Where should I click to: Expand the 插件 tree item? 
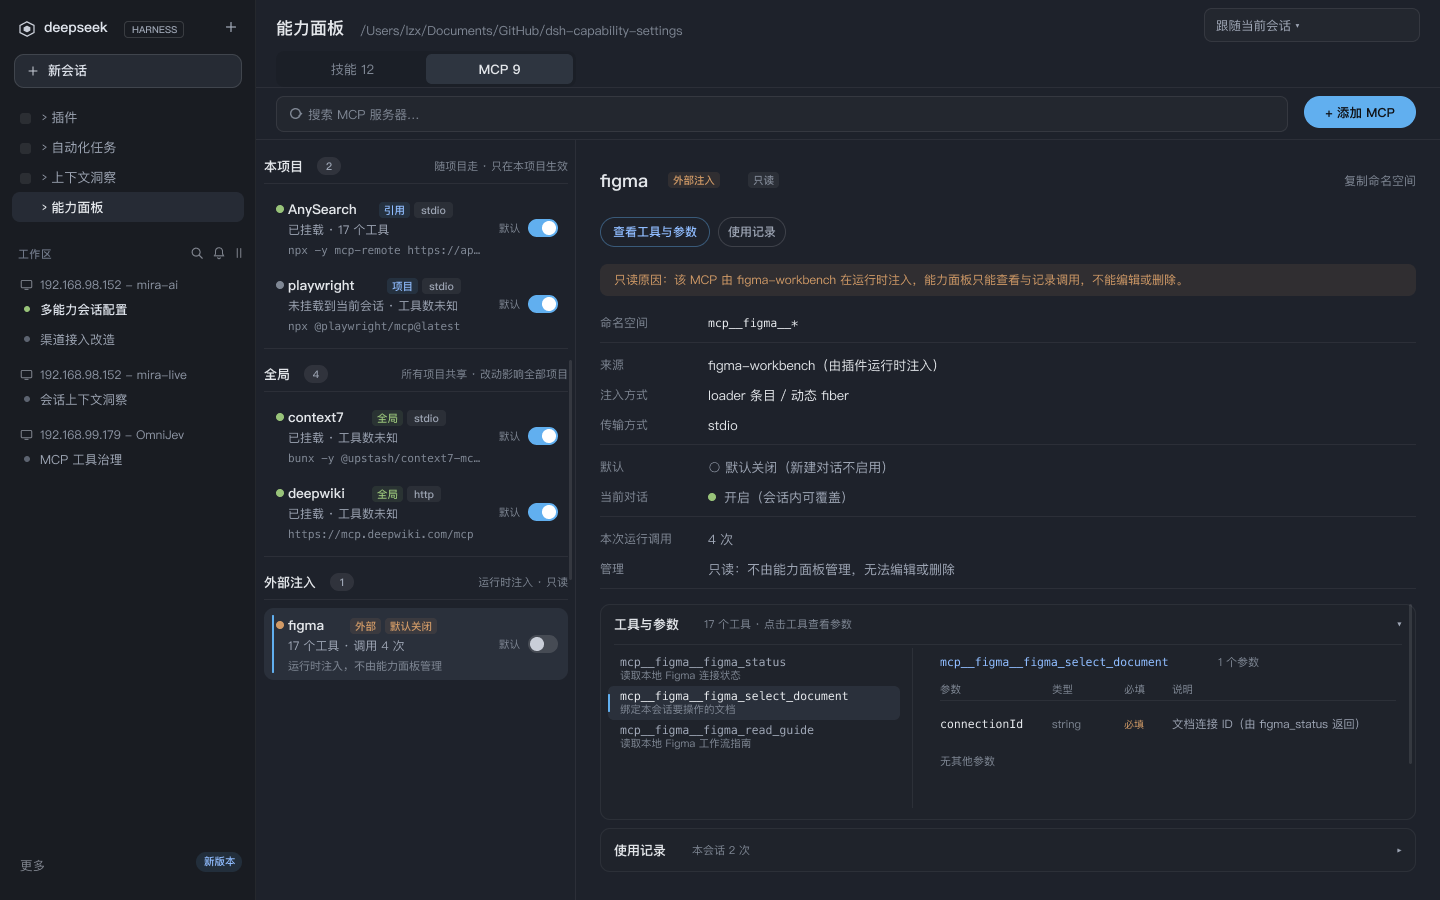pyautogui.click(x=44, y=118)
